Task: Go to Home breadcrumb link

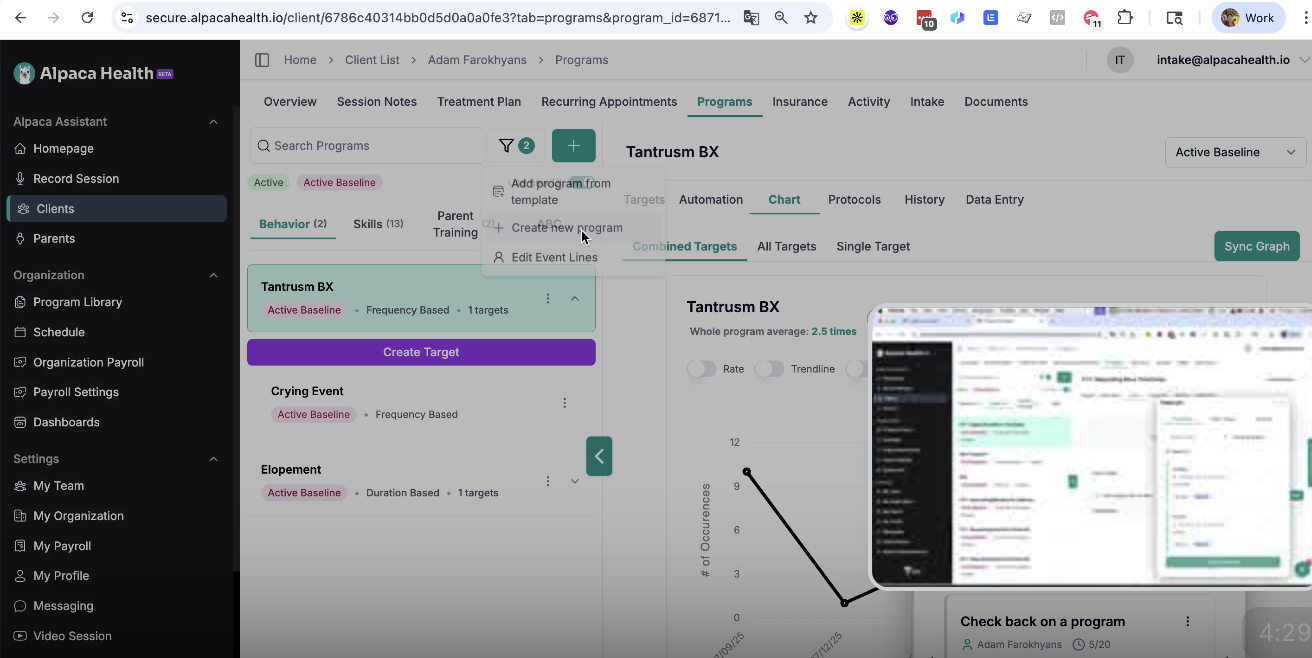Action: [300, 60]
